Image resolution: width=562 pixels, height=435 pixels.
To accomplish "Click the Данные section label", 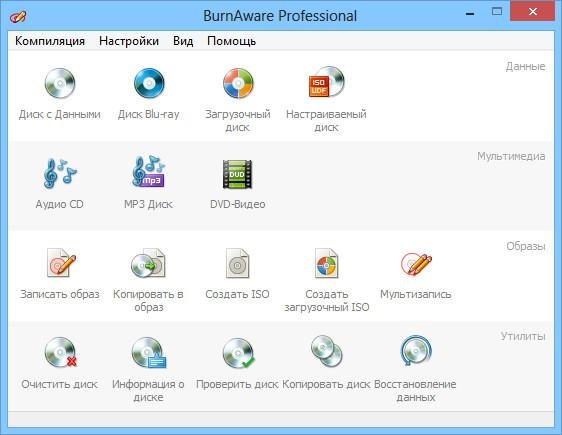I will tap(525, 66).
